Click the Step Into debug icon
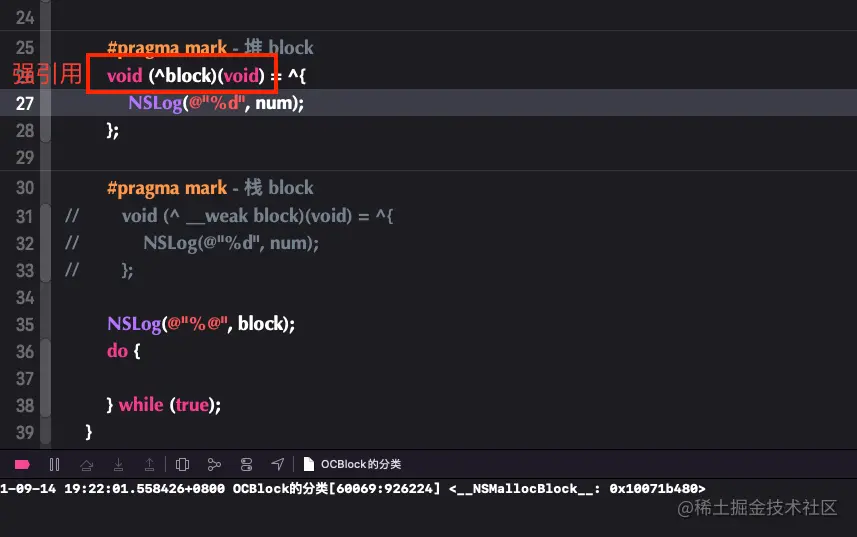This screenshot has width=857, height=537. click(x=118, y=464)
